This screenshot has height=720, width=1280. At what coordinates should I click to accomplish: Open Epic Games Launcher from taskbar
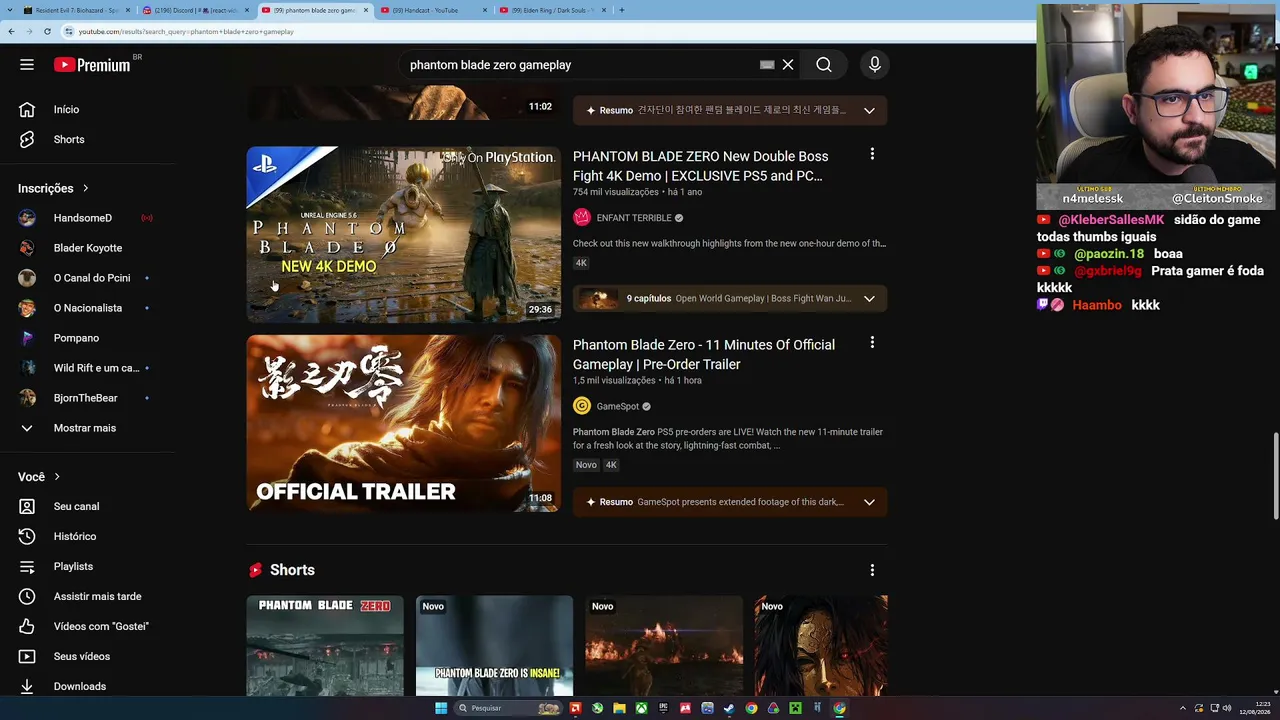click(x=663, y=708)
